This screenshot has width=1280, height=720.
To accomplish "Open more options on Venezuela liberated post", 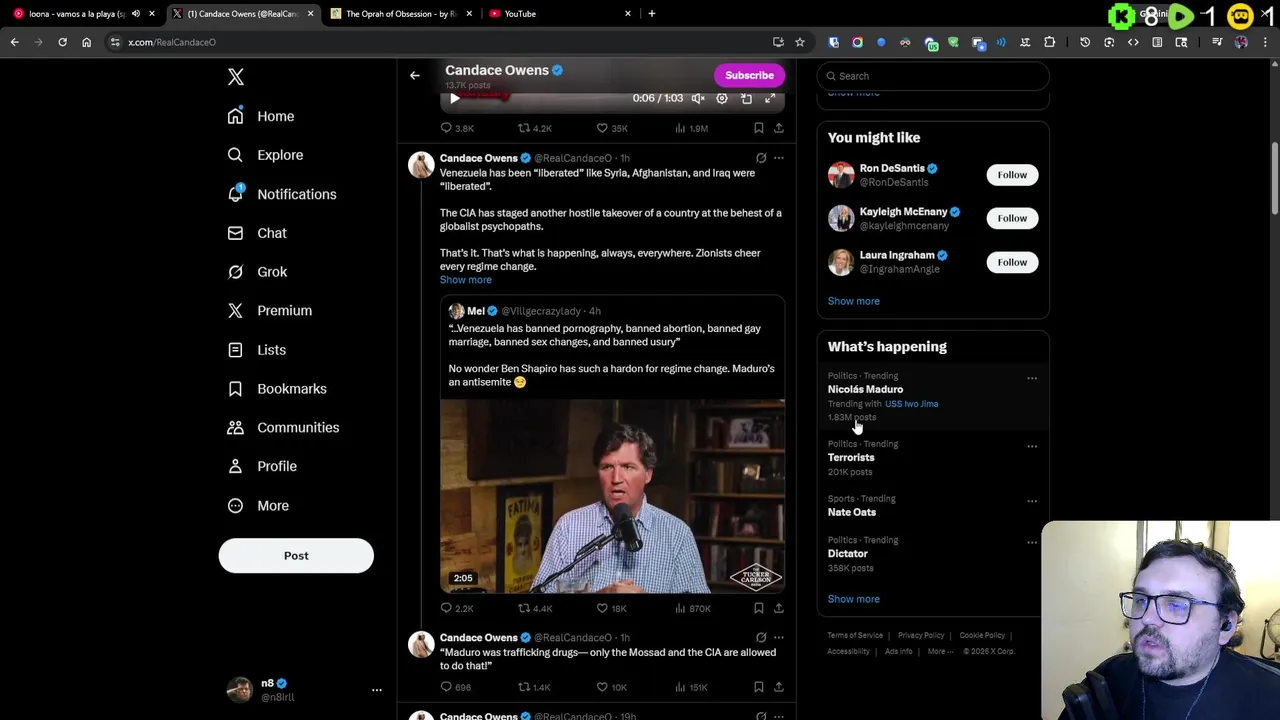I will (779, 158).
